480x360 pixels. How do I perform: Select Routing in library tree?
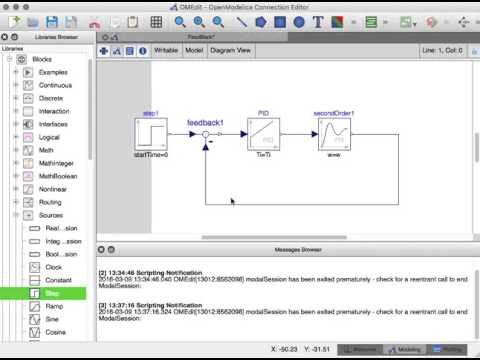(x=50, y=202)
